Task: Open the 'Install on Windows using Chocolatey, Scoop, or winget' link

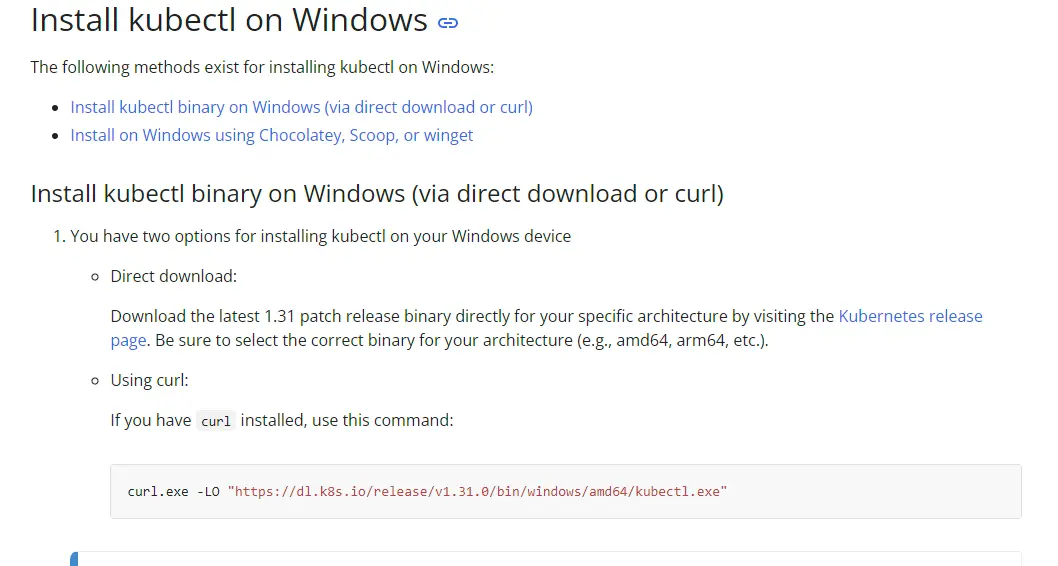Action: coord(271,135)
